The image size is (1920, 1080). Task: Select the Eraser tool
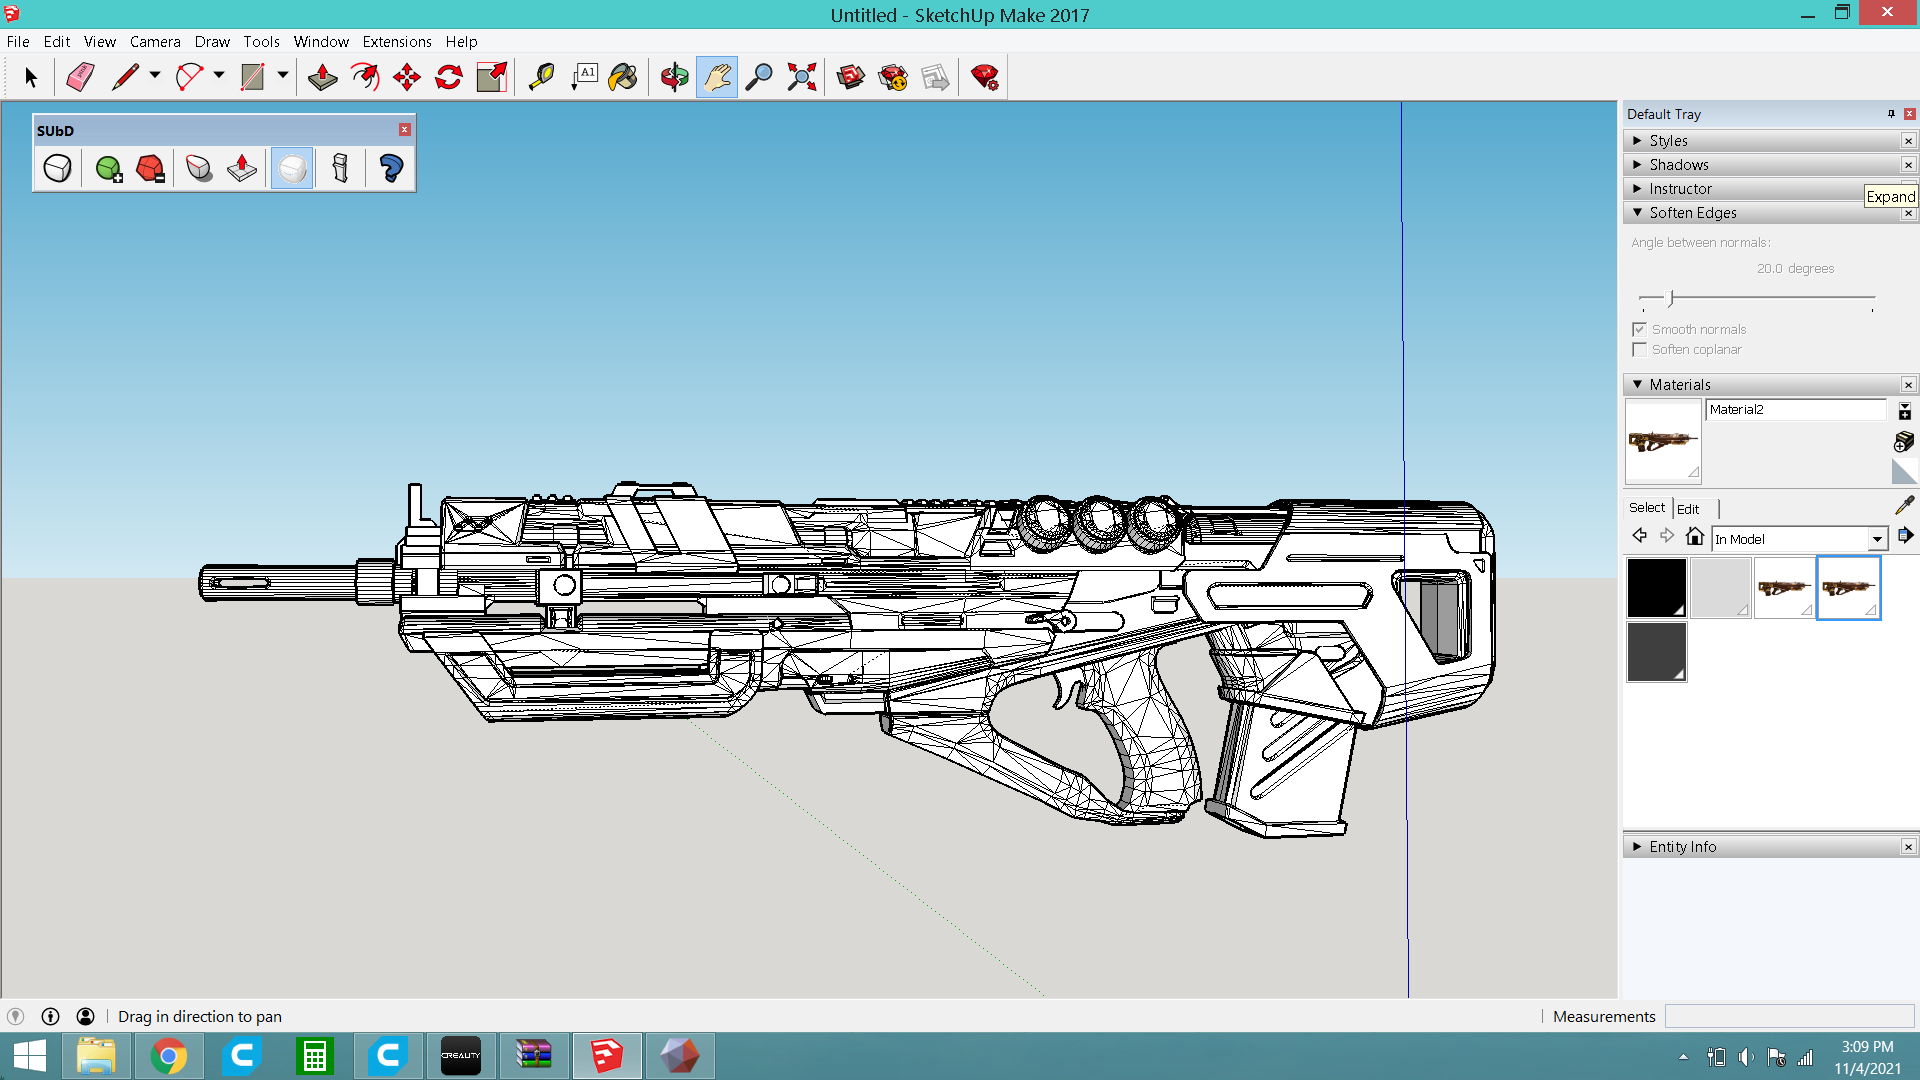(80, 77)
